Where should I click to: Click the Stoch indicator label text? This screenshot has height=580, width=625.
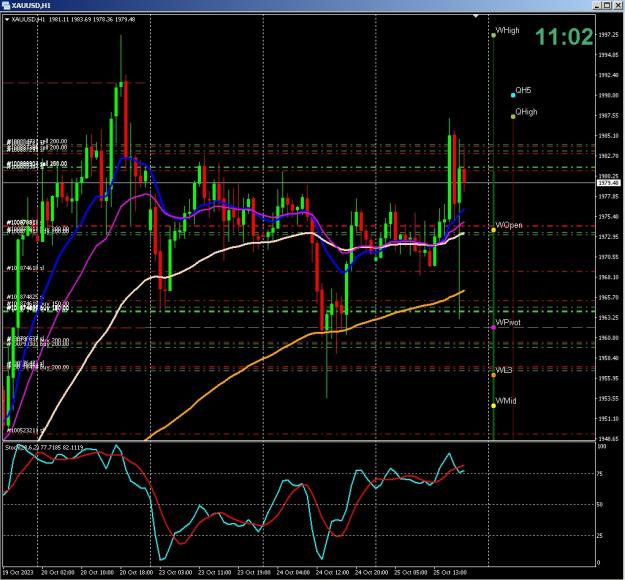[x=44, y=448]
